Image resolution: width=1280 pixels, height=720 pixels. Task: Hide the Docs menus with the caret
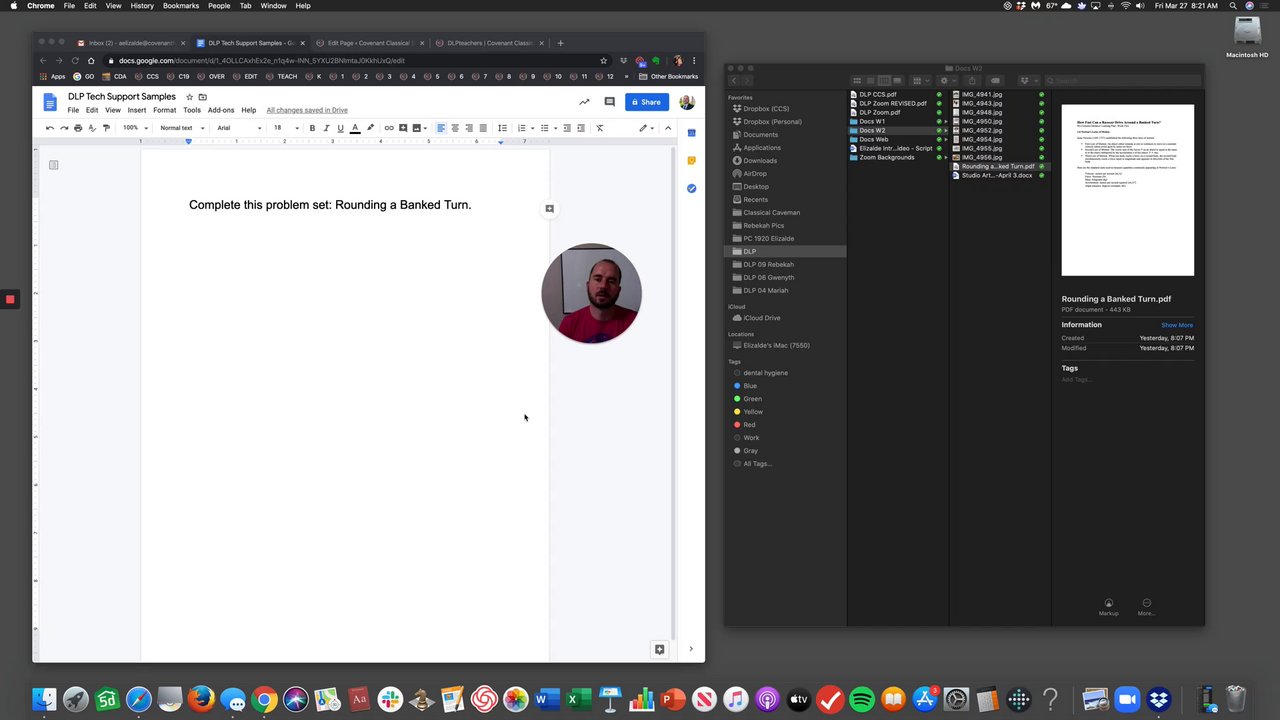pyautogui.click(x=668, y=128)
